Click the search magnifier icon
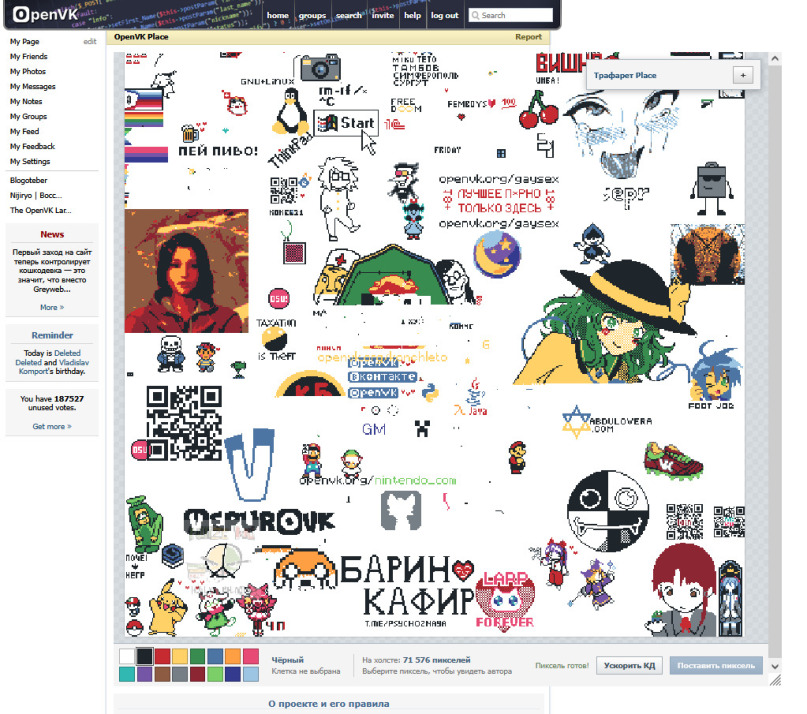 click(475, 15)
